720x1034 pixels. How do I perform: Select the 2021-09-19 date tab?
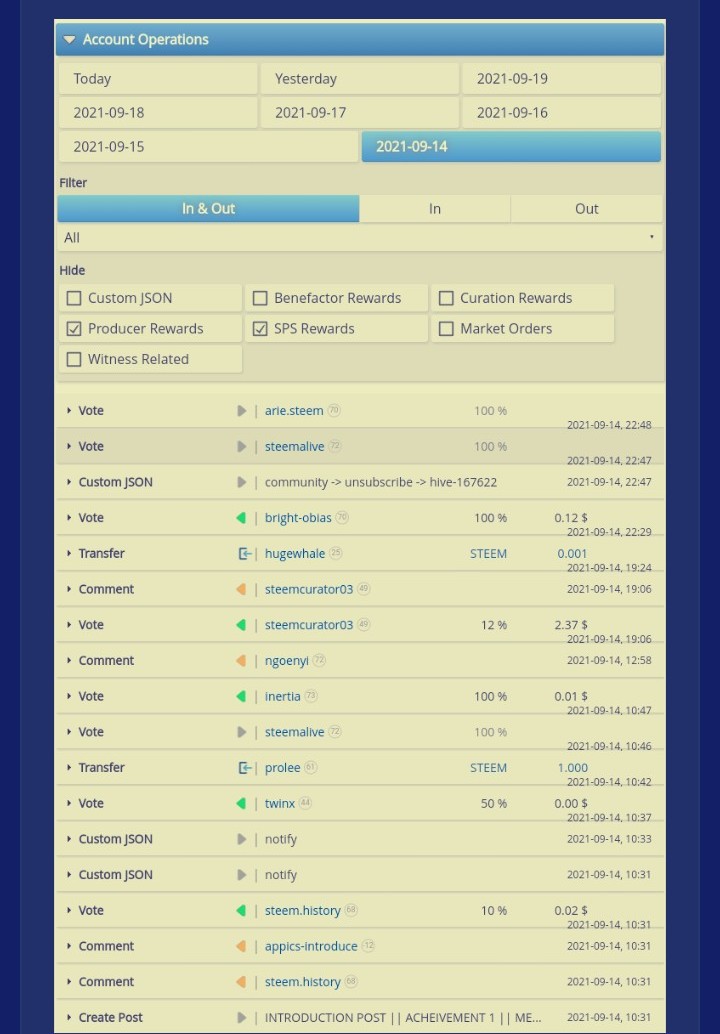(561, 78)
